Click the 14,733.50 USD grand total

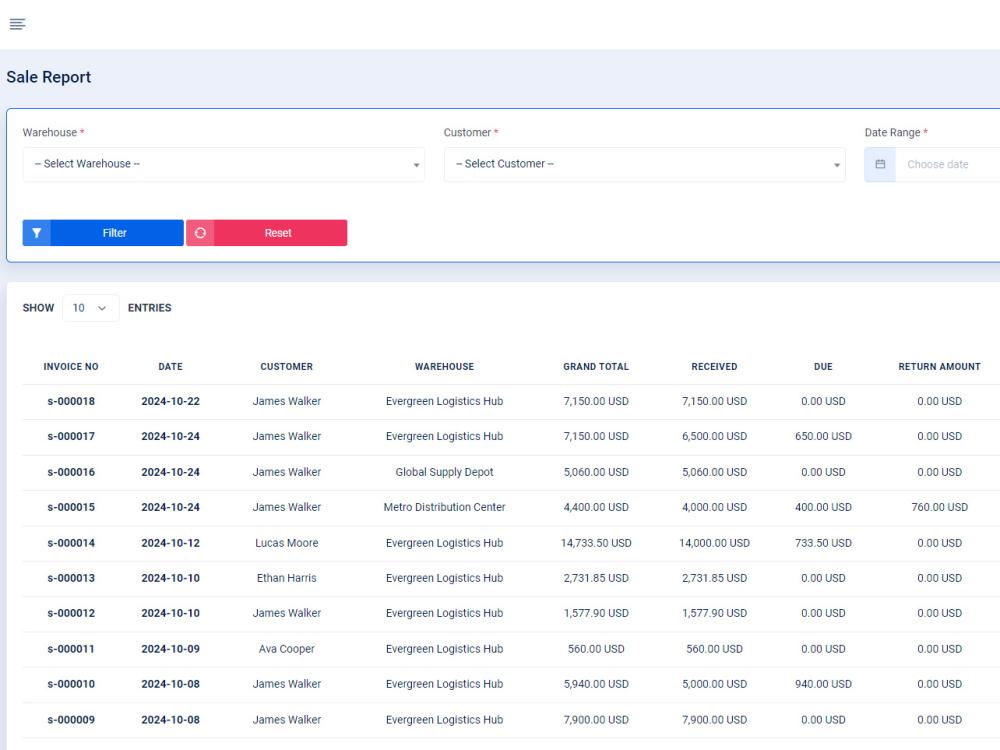[x=596, y=543]
